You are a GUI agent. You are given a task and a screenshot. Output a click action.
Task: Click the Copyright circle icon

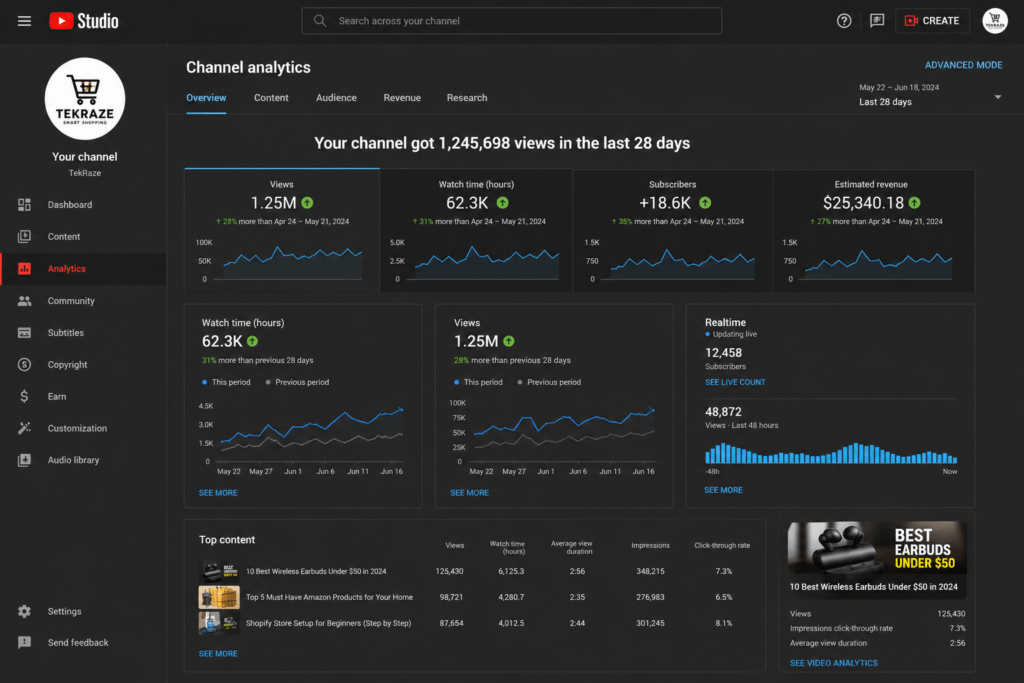pos(24,364)
